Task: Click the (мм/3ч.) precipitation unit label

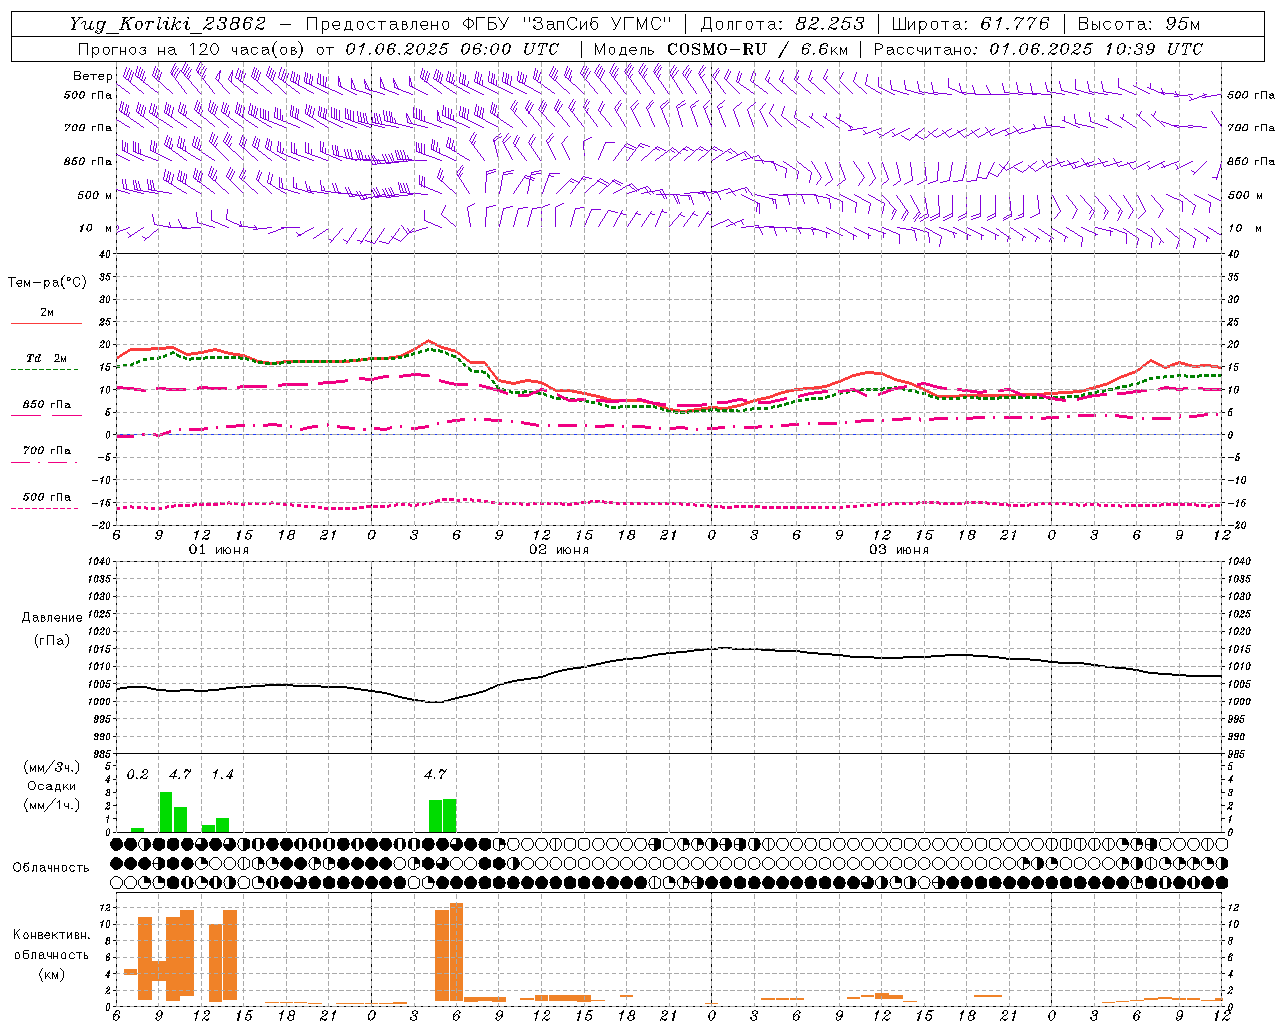Action: [x=51, y=767]
